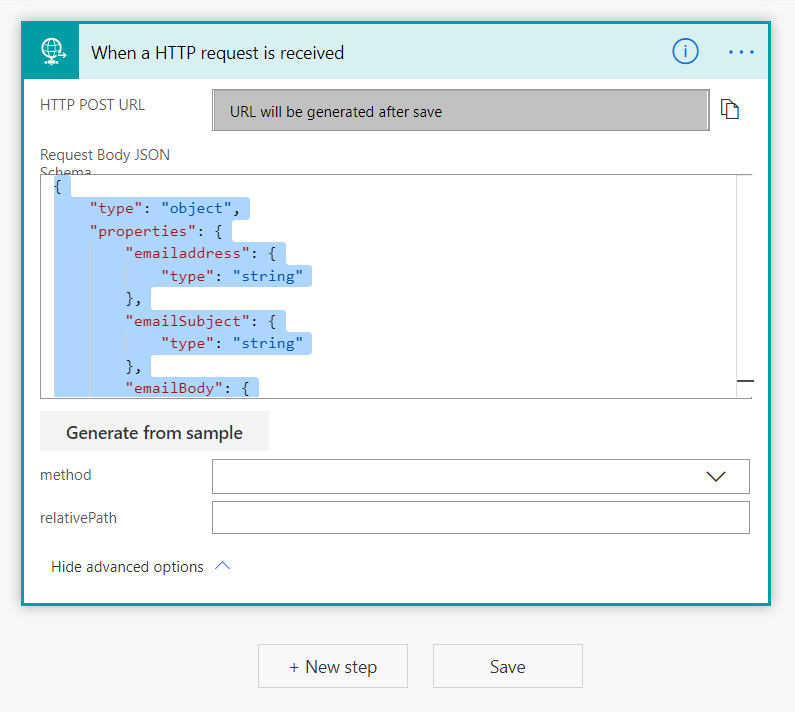Add a new step to the flow
The height and width of the screenshot is (712, 795).
(x=332, y=667)
